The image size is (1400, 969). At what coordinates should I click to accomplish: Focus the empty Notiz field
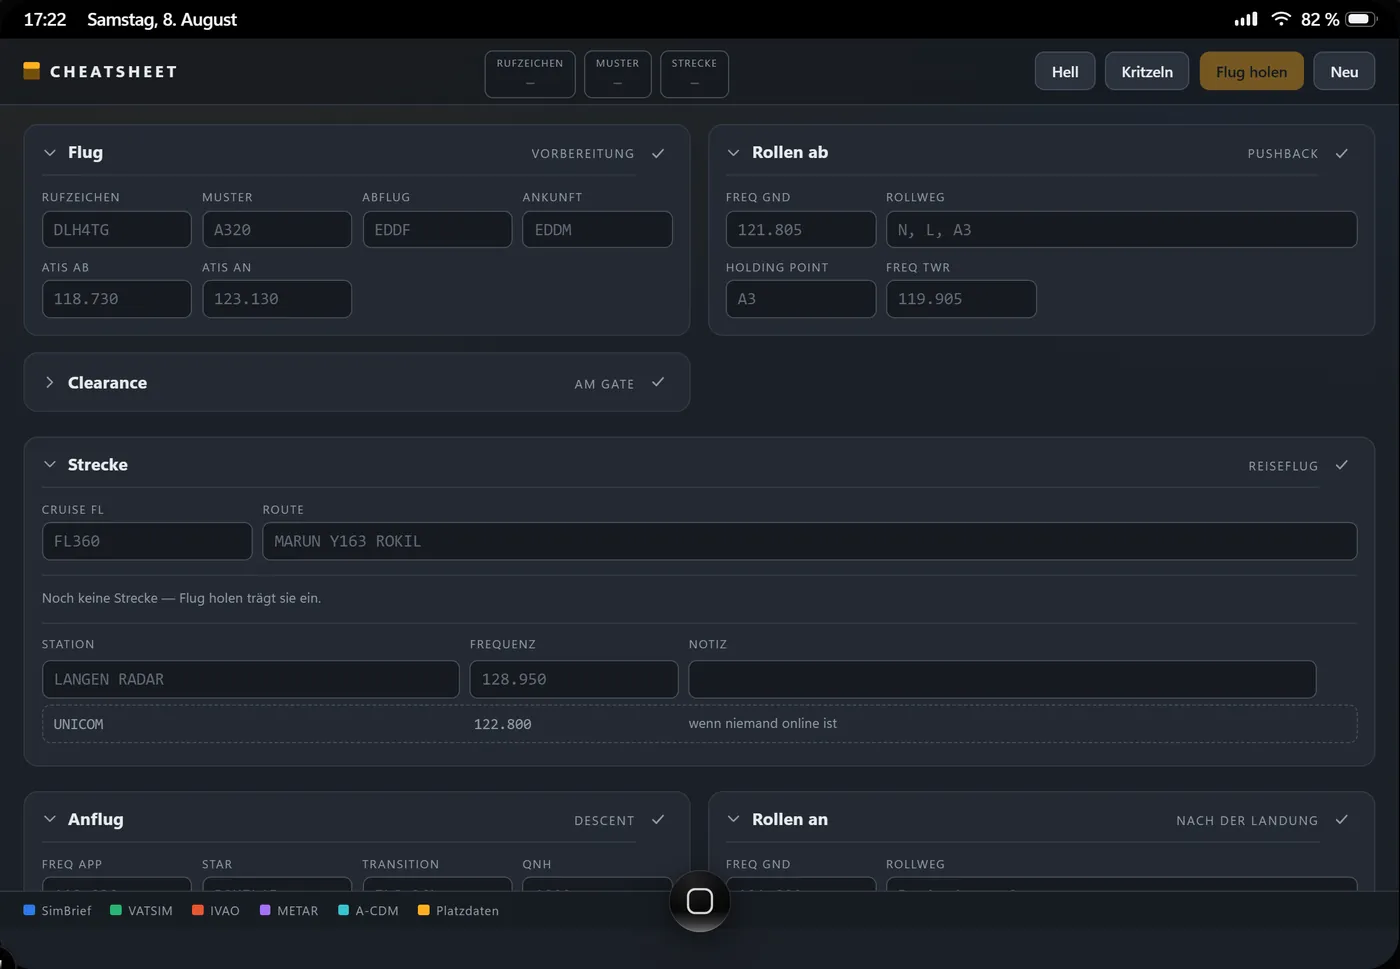1002,679
